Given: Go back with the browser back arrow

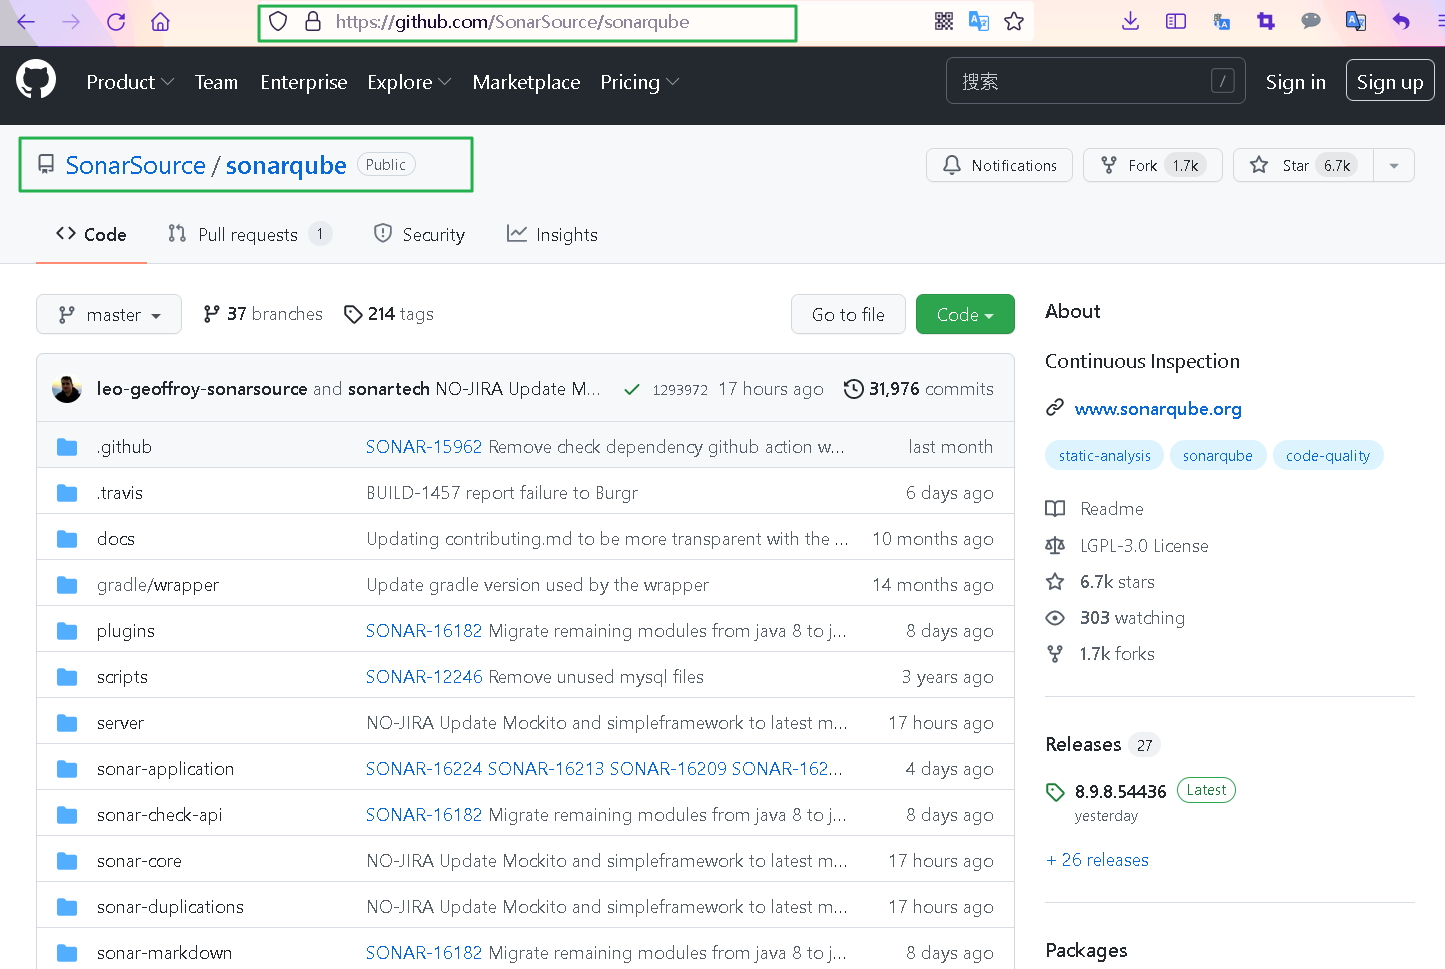Looking at the screenshot, I should tap(26, 22).
